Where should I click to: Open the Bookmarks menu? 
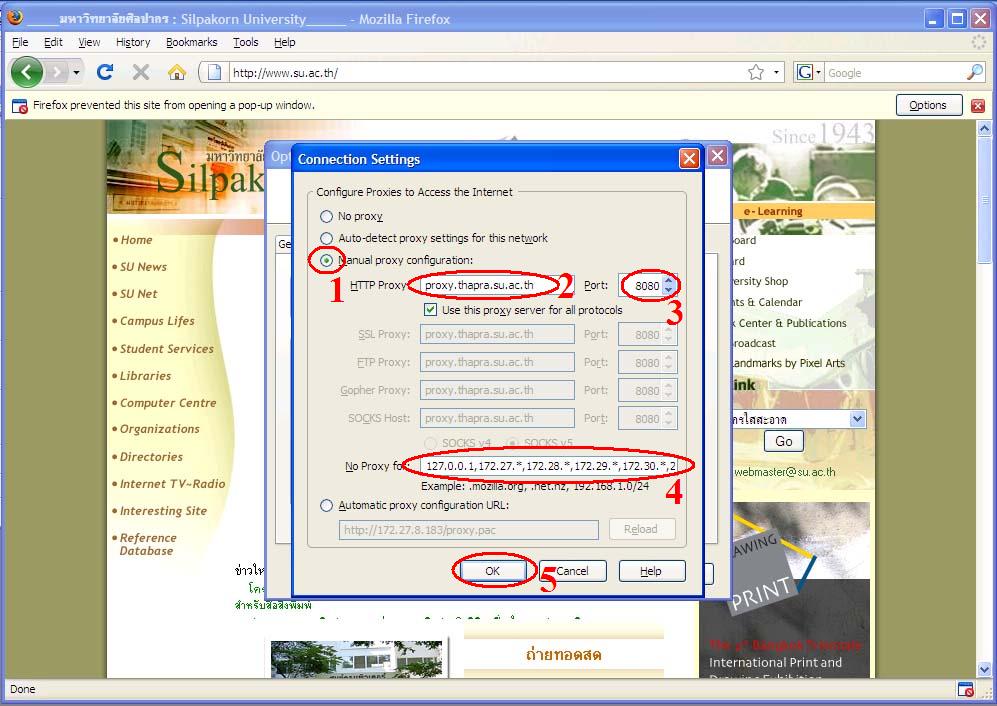click(x=191, y=42)
